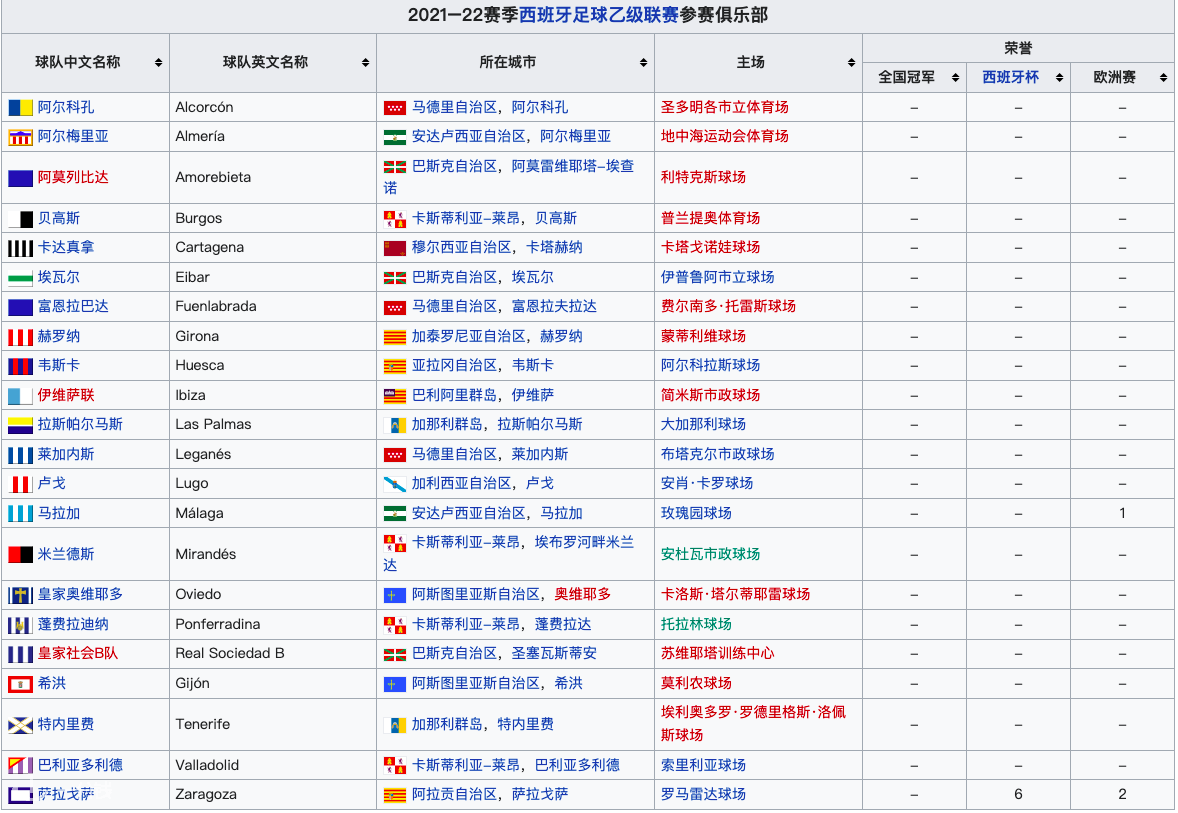Select the Leganés English name cell
1178x813 pixels.
click(x=273, y=455)
